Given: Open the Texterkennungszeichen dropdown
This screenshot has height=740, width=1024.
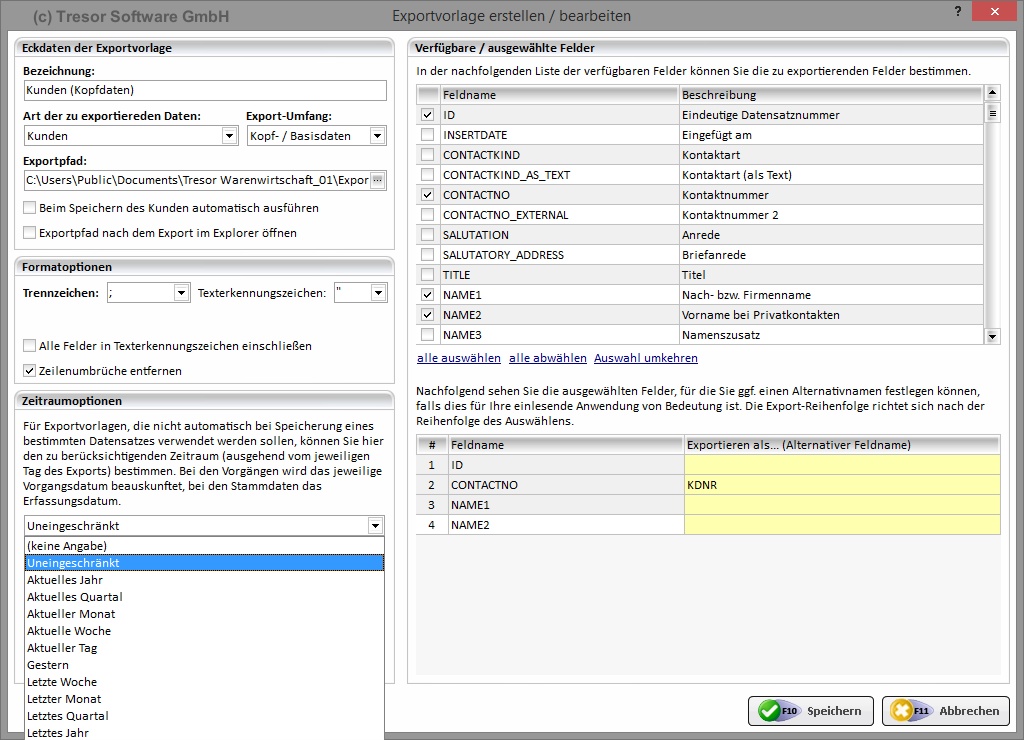Looking at the screenshot, I should click(x=377, y=293).
